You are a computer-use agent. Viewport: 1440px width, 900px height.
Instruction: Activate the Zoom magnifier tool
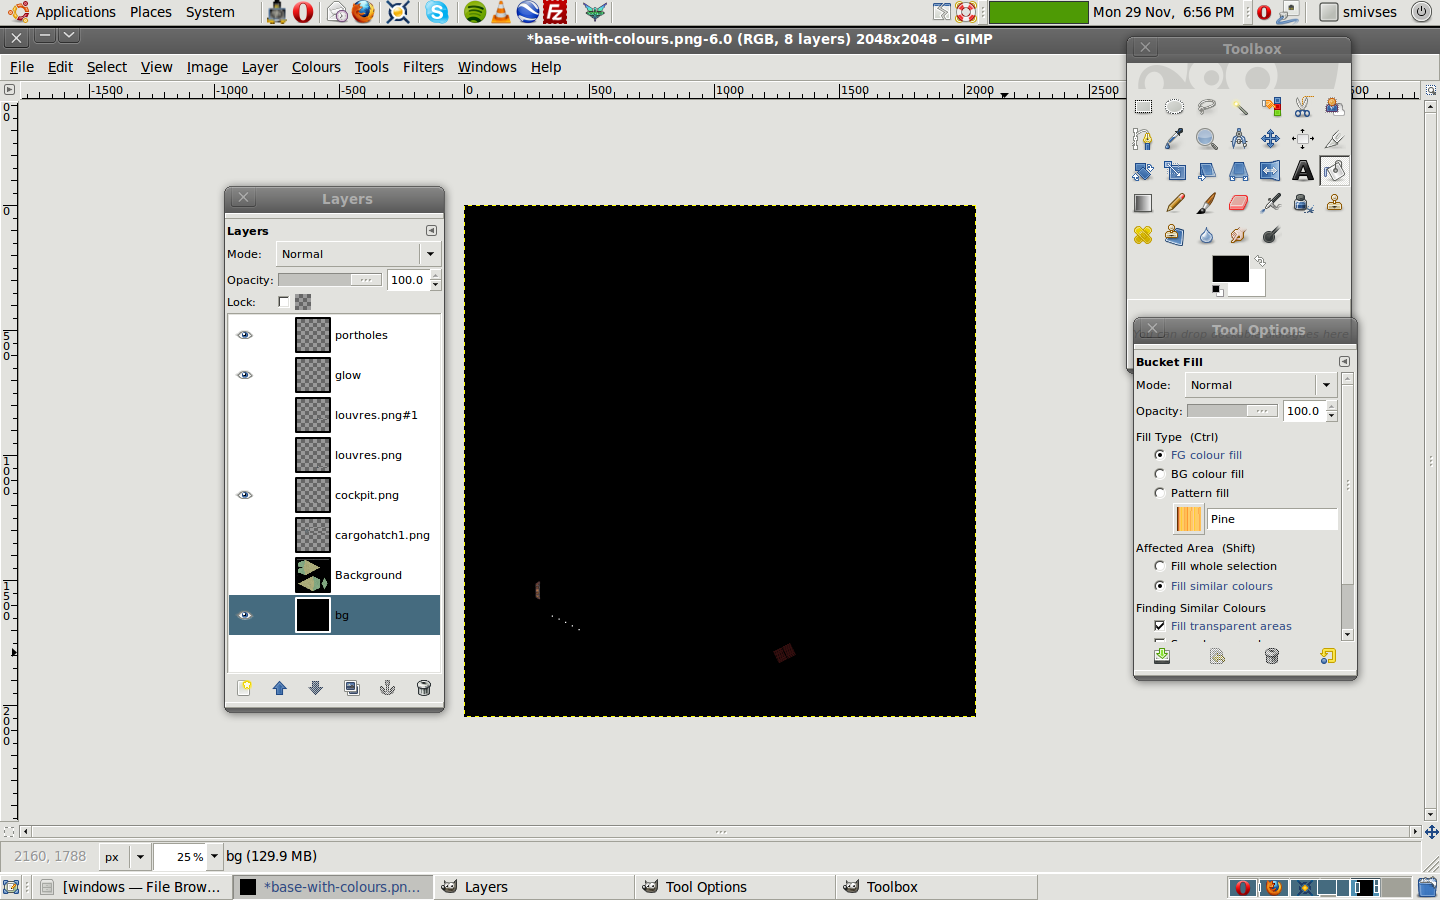1207,139
